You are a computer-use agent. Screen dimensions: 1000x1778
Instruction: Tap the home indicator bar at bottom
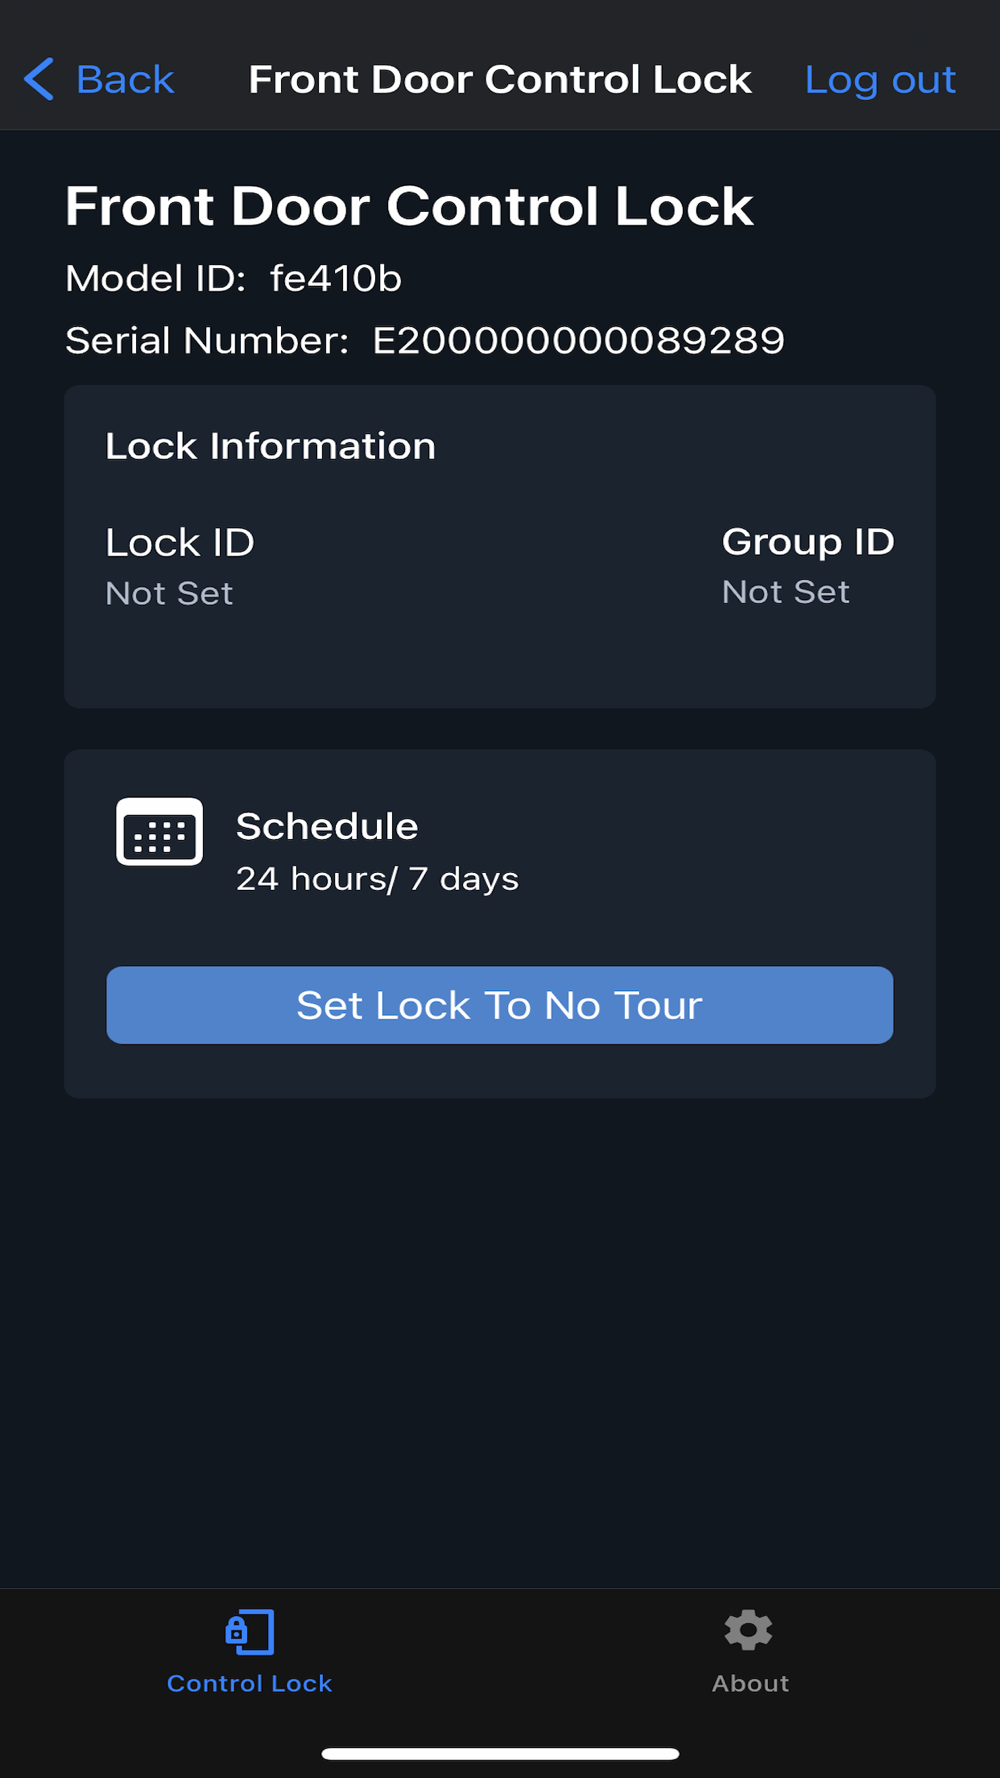pos(500,1753)
